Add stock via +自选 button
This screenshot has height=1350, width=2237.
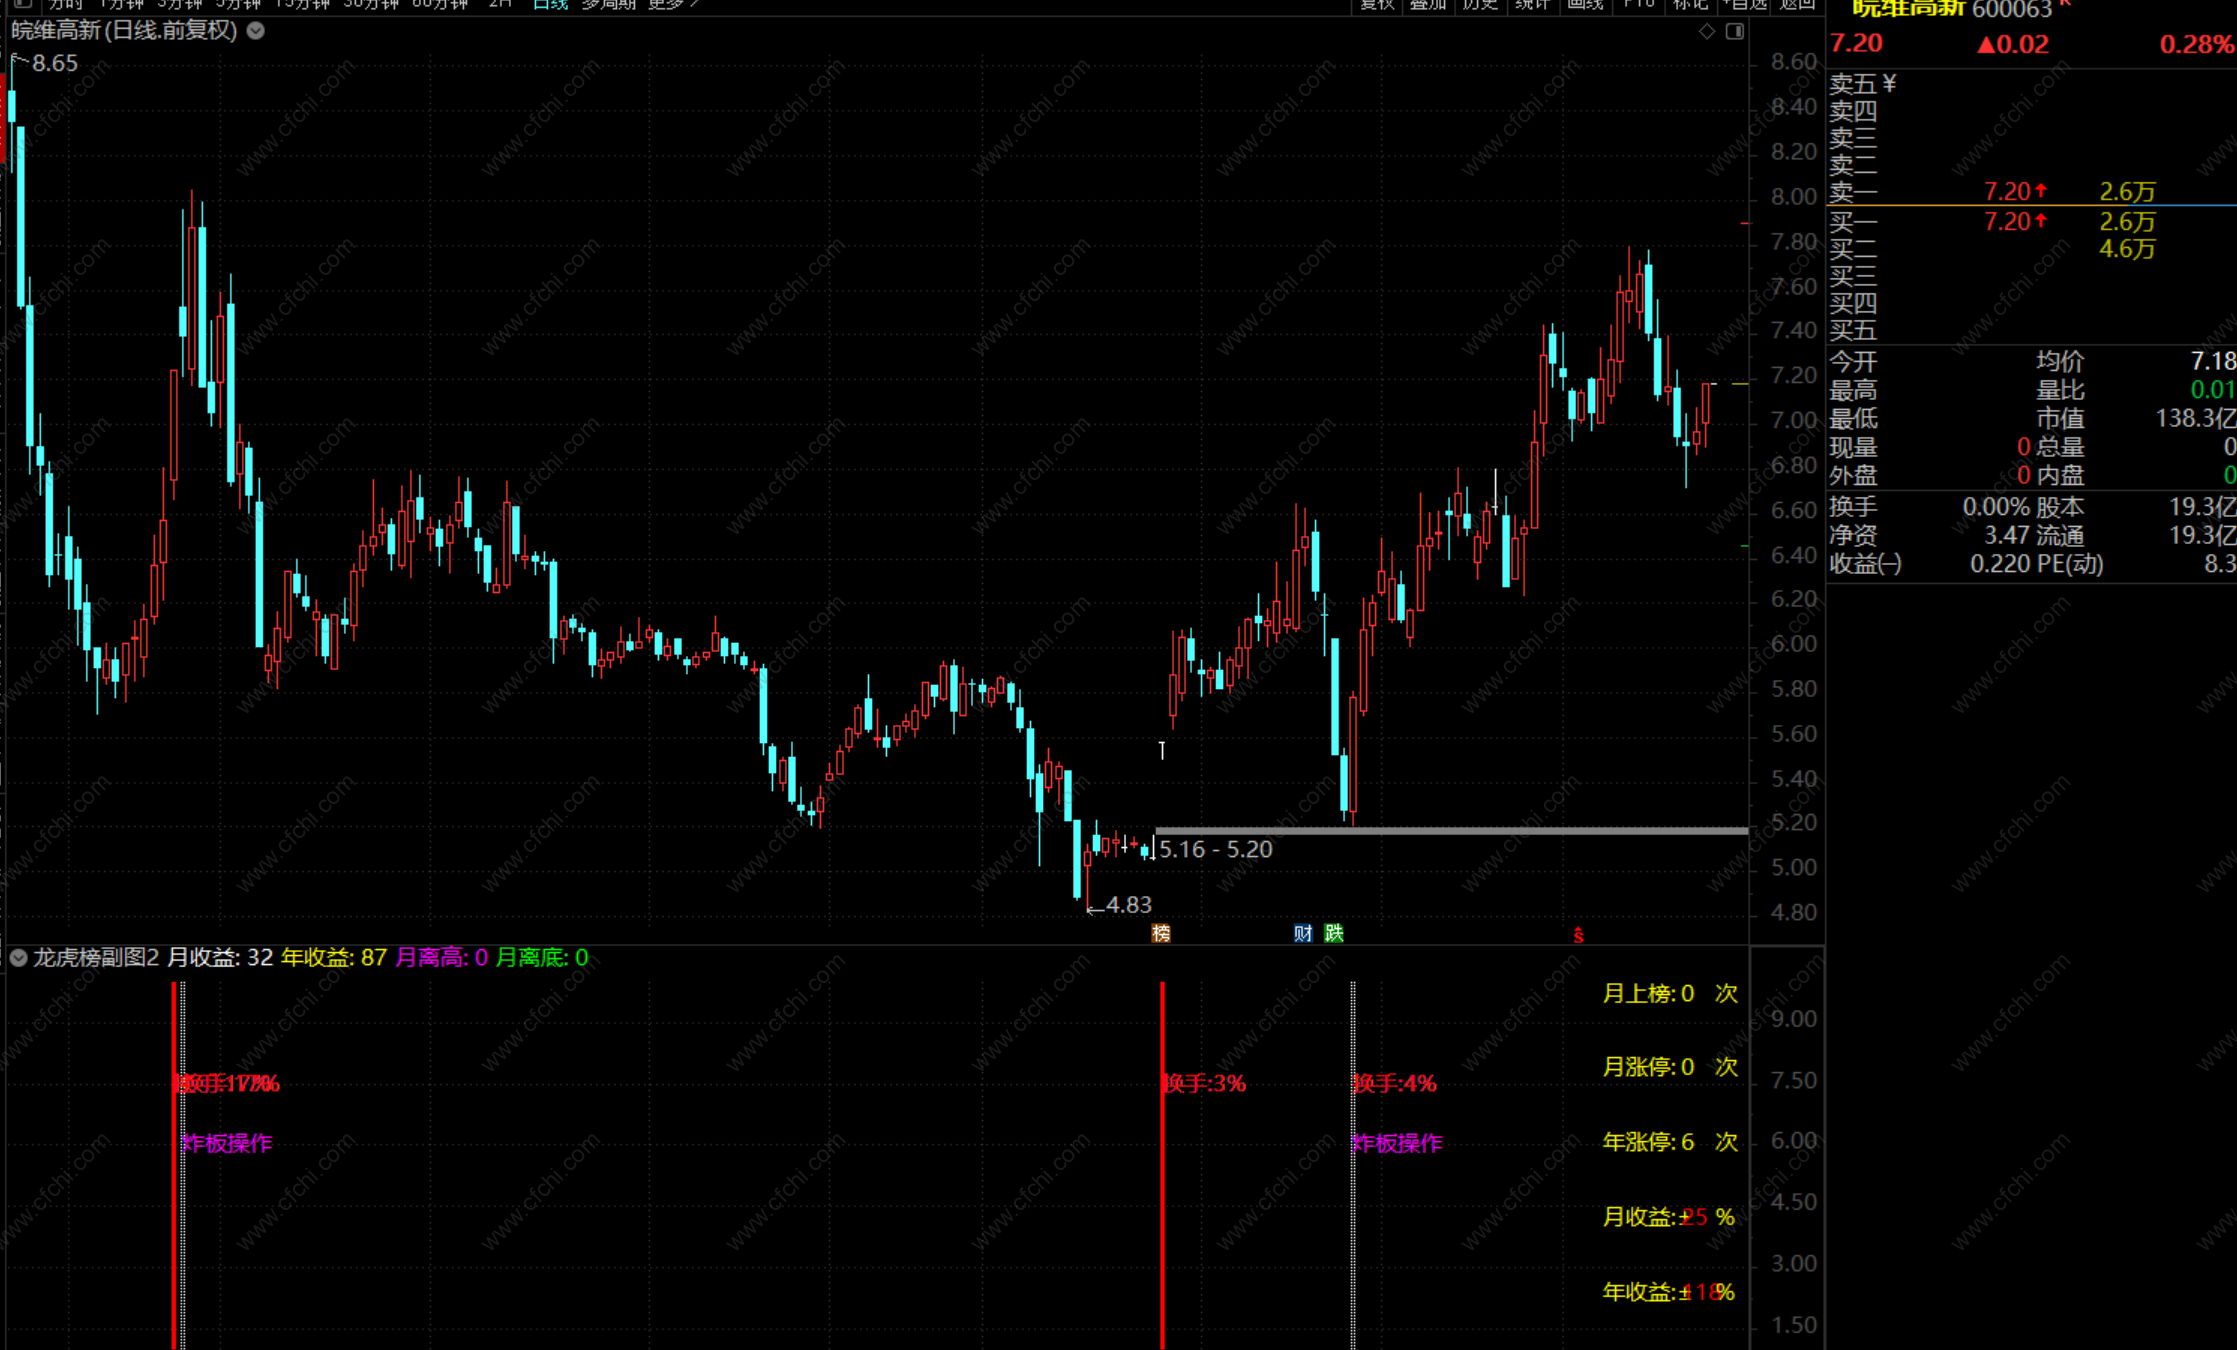[1744, 4]
